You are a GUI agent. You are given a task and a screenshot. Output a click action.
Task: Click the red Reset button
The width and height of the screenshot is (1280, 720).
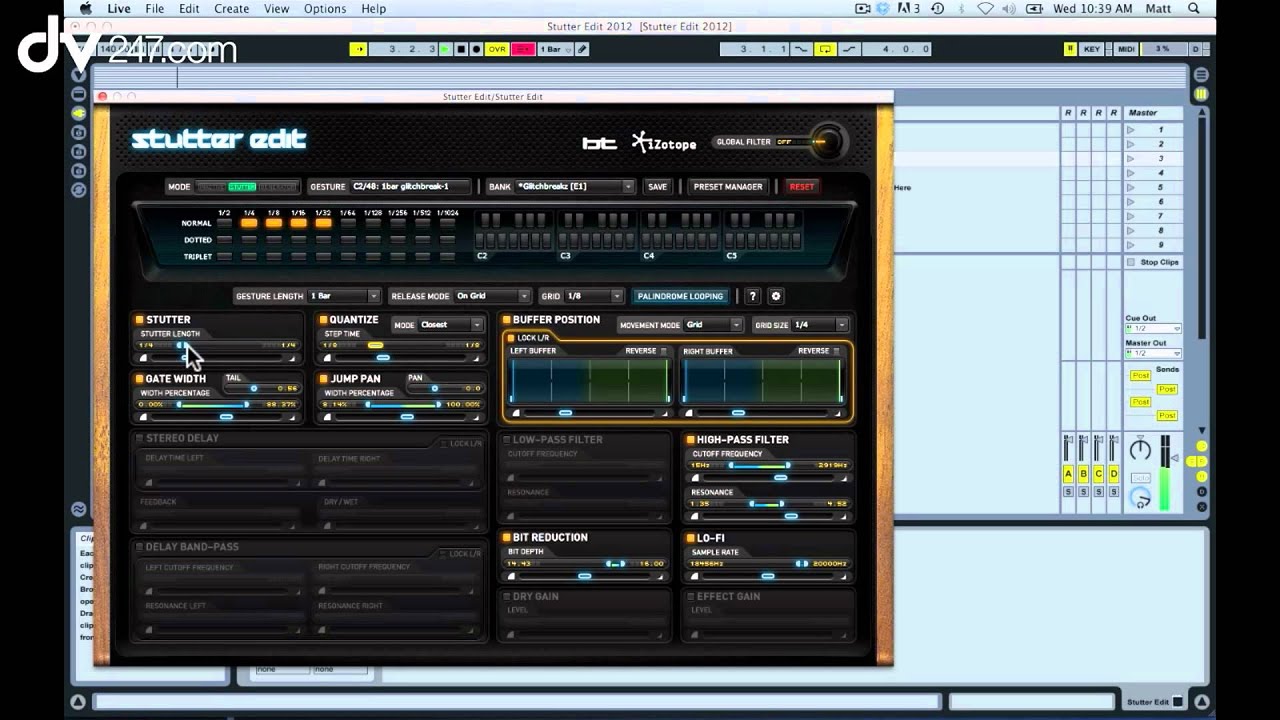click(802, 186)
